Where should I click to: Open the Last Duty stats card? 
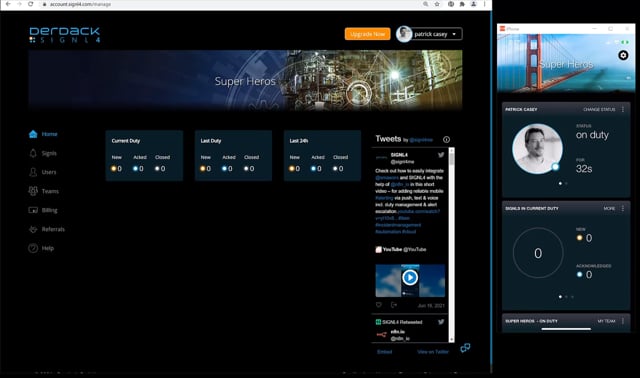[x=233, y=156]
